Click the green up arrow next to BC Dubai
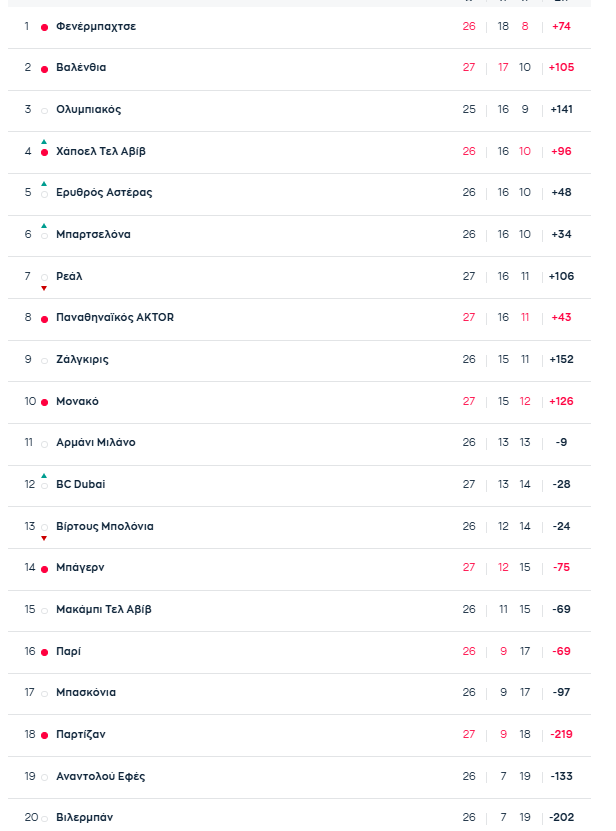 coord(44,475)
